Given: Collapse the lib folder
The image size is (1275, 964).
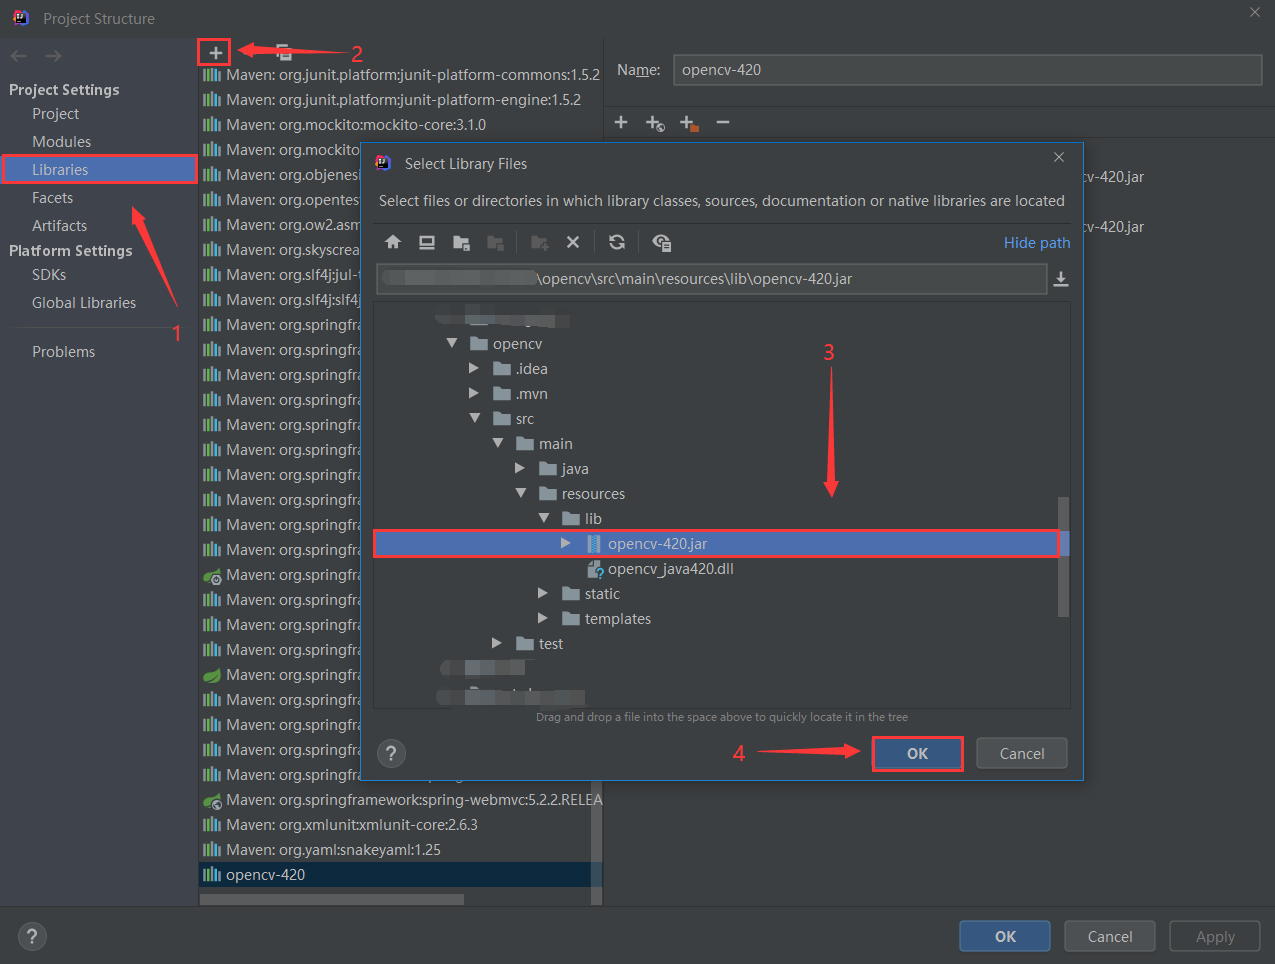Looking at the screenshot, I should (x=544, y=518).
